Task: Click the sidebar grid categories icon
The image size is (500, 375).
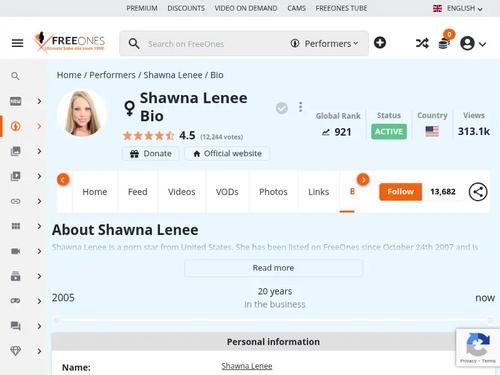Action: (x=15, y=226)
